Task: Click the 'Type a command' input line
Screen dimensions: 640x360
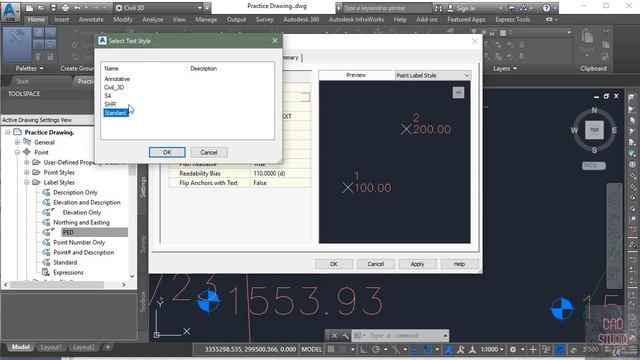Action: (400, 336)
